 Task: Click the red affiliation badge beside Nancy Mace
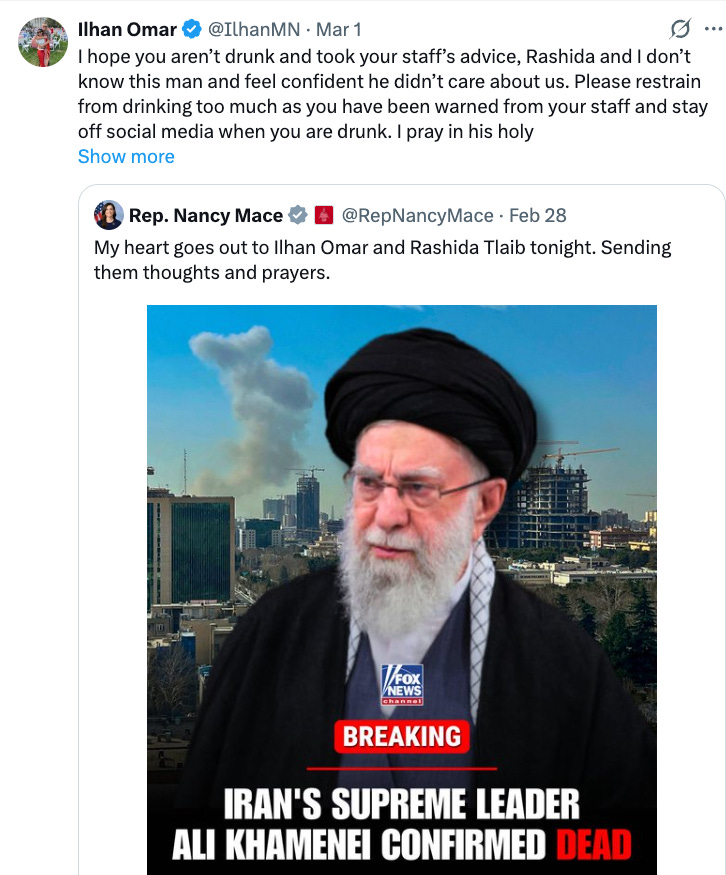tap(324, 215)
